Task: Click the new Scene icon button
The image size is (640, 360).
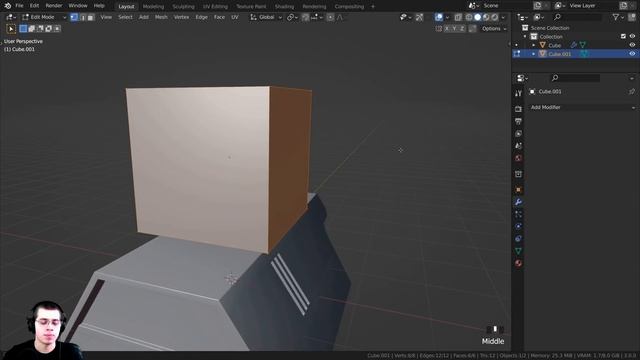Action: coord(538,6)
